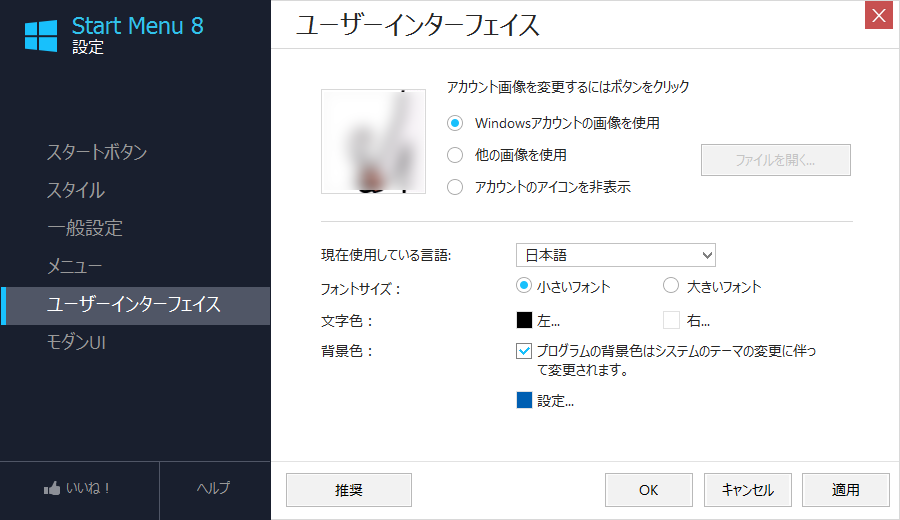Open the スタートボタン settings page
The height and width of the screenshot is (520, 900).
pos(96,152)
